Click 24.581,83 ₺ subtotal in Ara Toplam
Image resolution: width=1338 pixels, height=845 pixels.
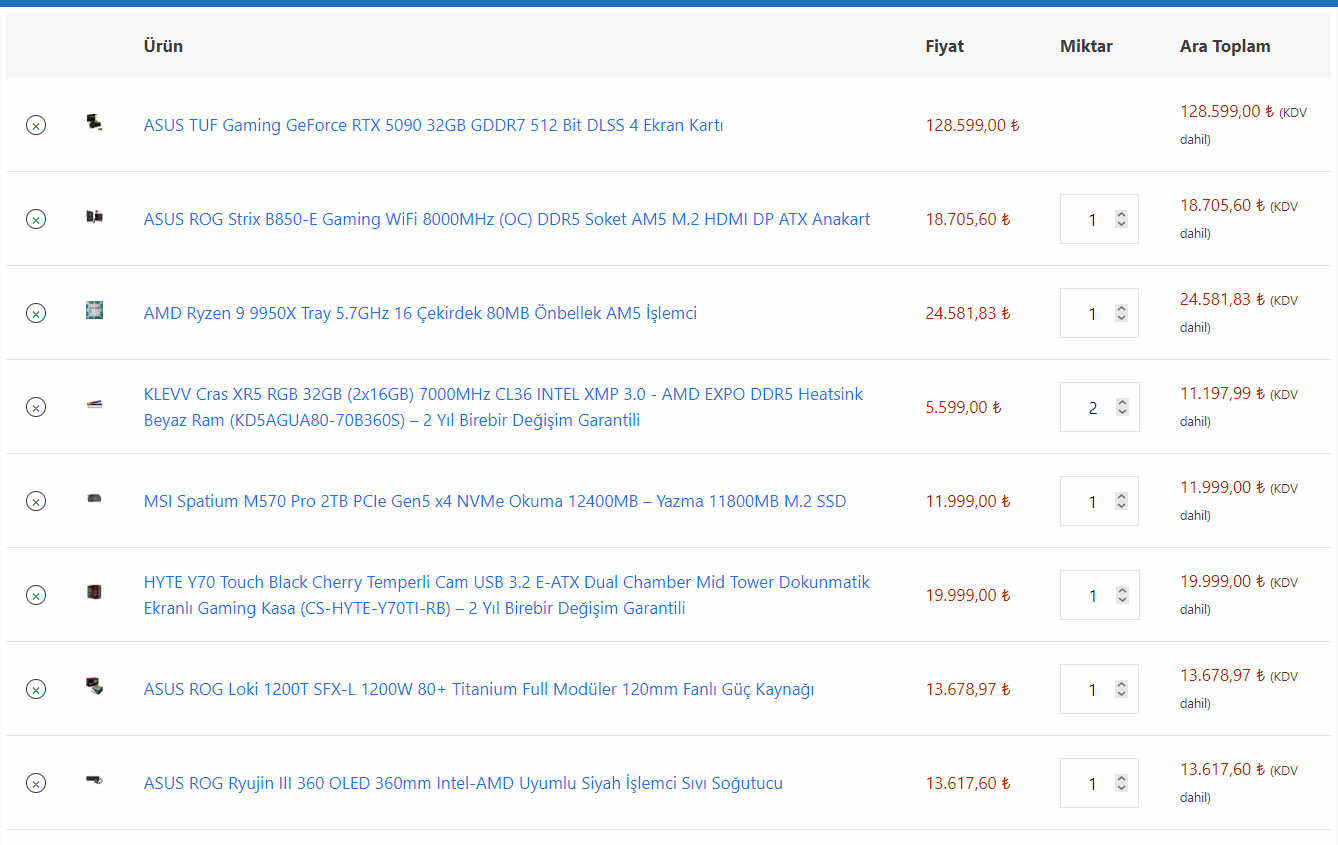click(1223, 300)
